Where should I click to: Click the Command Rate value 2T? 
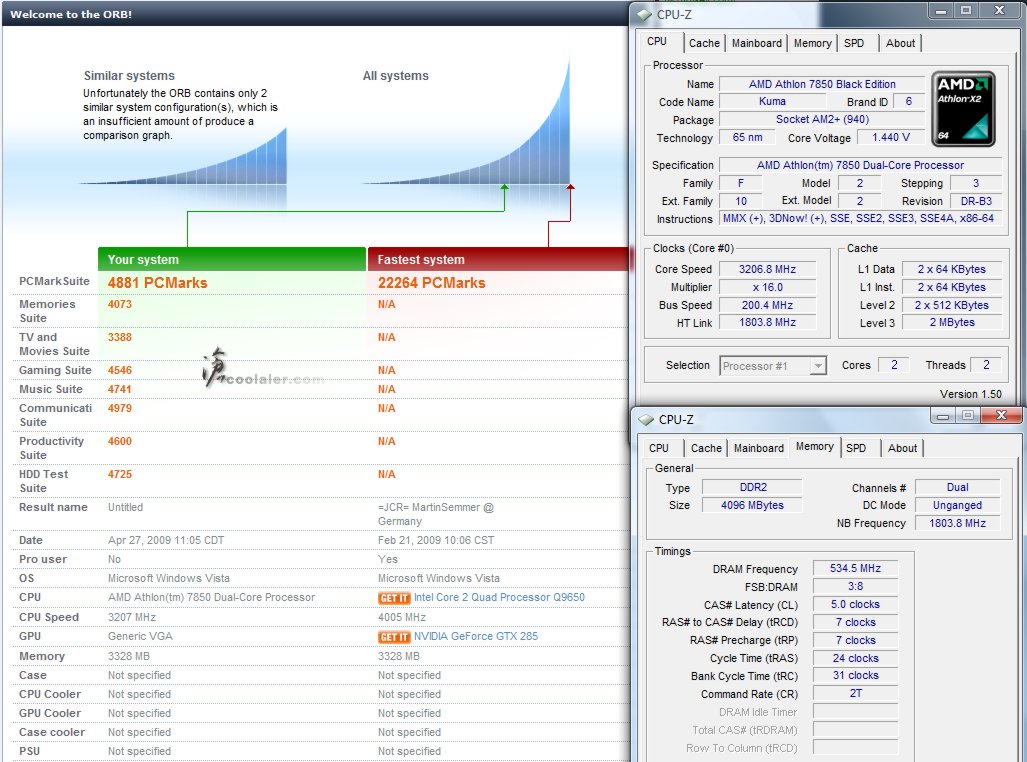[855, 693]
